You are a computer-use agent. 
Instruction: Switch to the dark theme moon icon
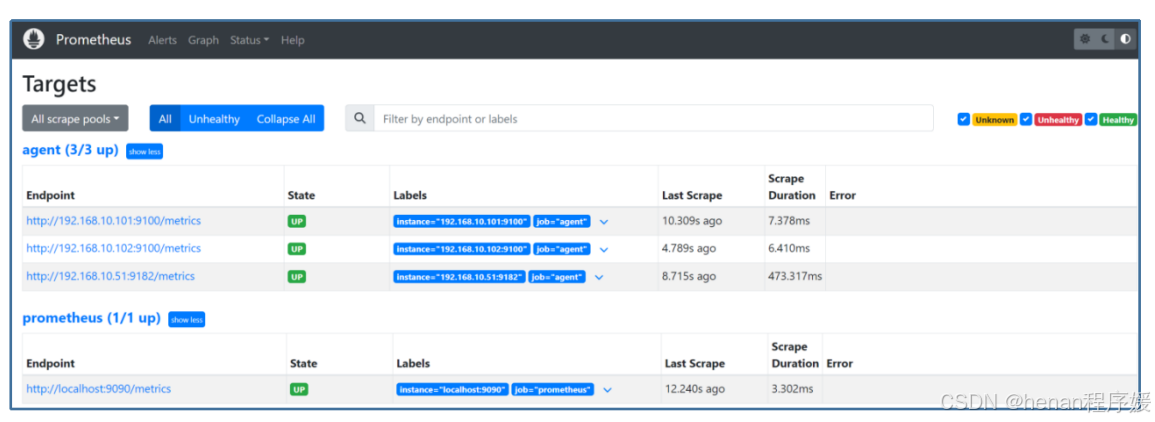(1105, 39)
